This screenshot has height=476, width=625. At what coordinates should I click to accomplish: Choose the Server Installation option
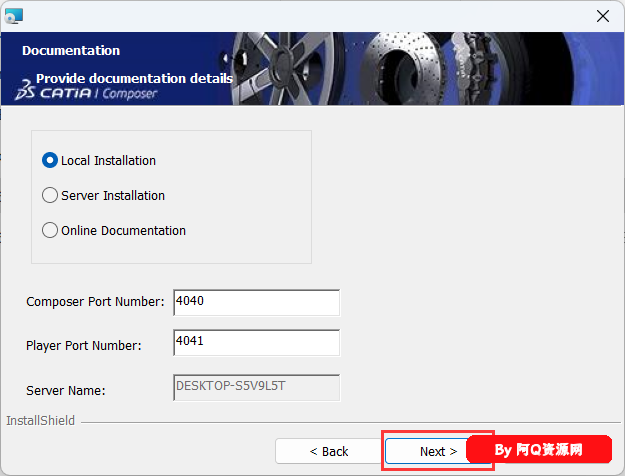point(50,195)
